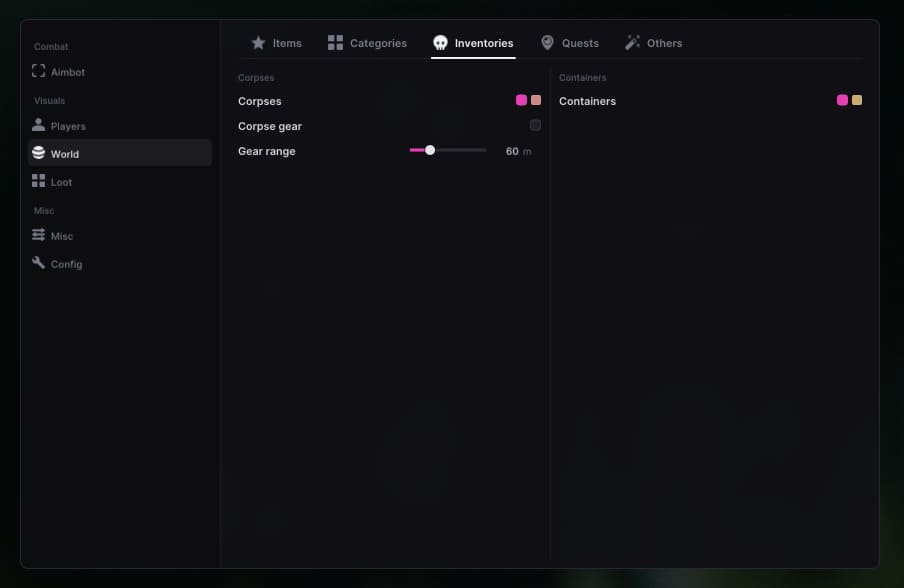Toggle the pink Containers checkbox
Viewport: 904px width, 588px height.
tap(842, 100)
